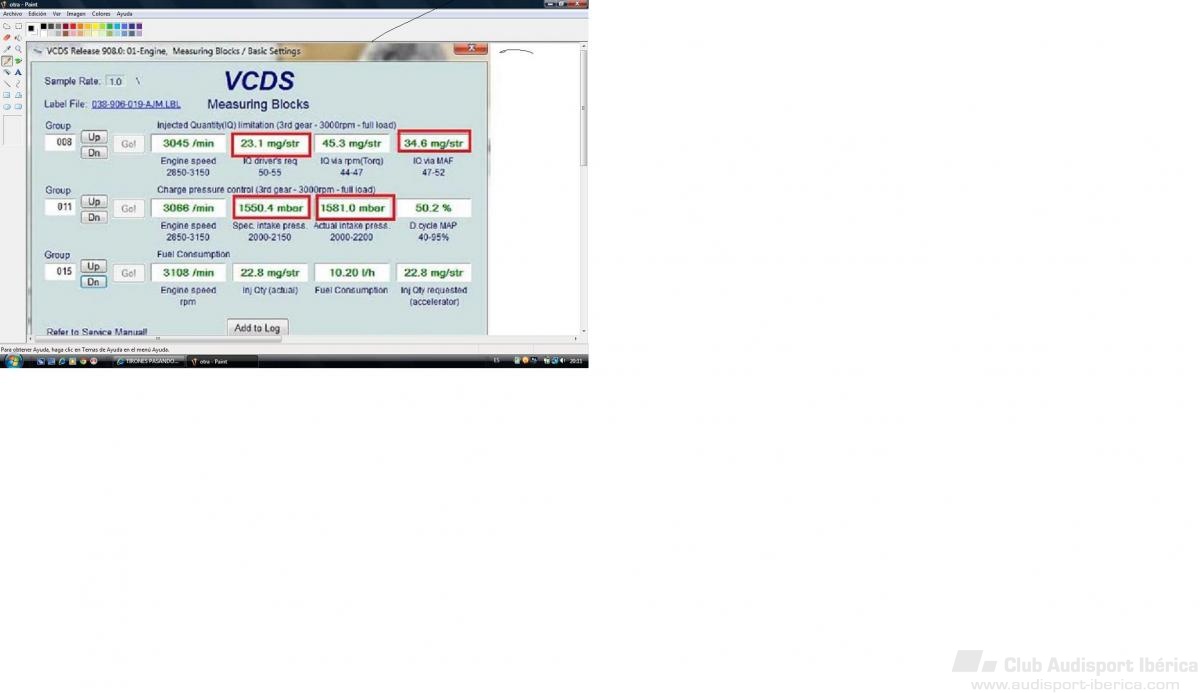Select the Pencil tool in toolbox
This screenshot has width=1200, height=693.
7,60
